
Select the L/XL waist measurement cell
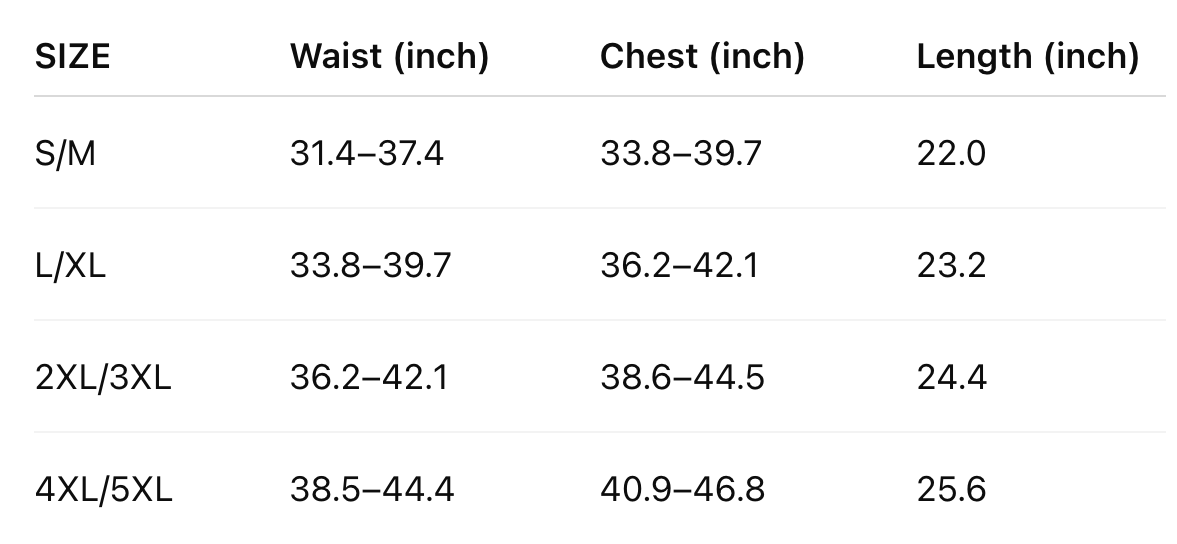point(370,266)
